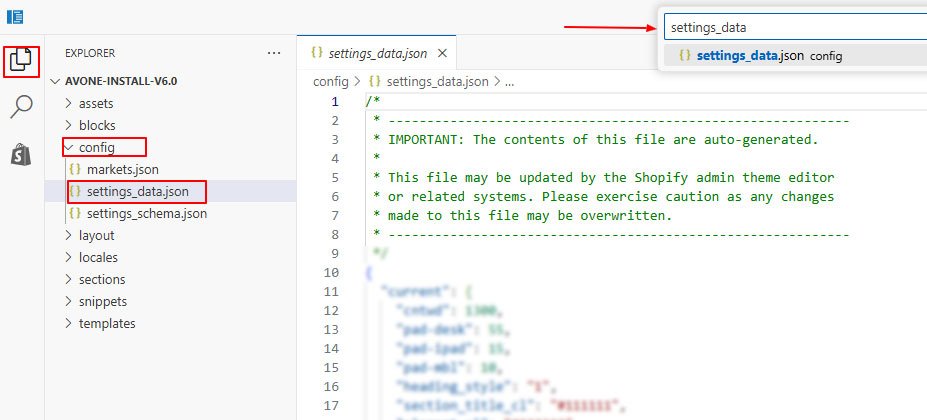Click the settings_data.json tab file icon
Image resolution: width=927 pixels, height=420 pixels.
pyautogui.click(x=316, y=53)
